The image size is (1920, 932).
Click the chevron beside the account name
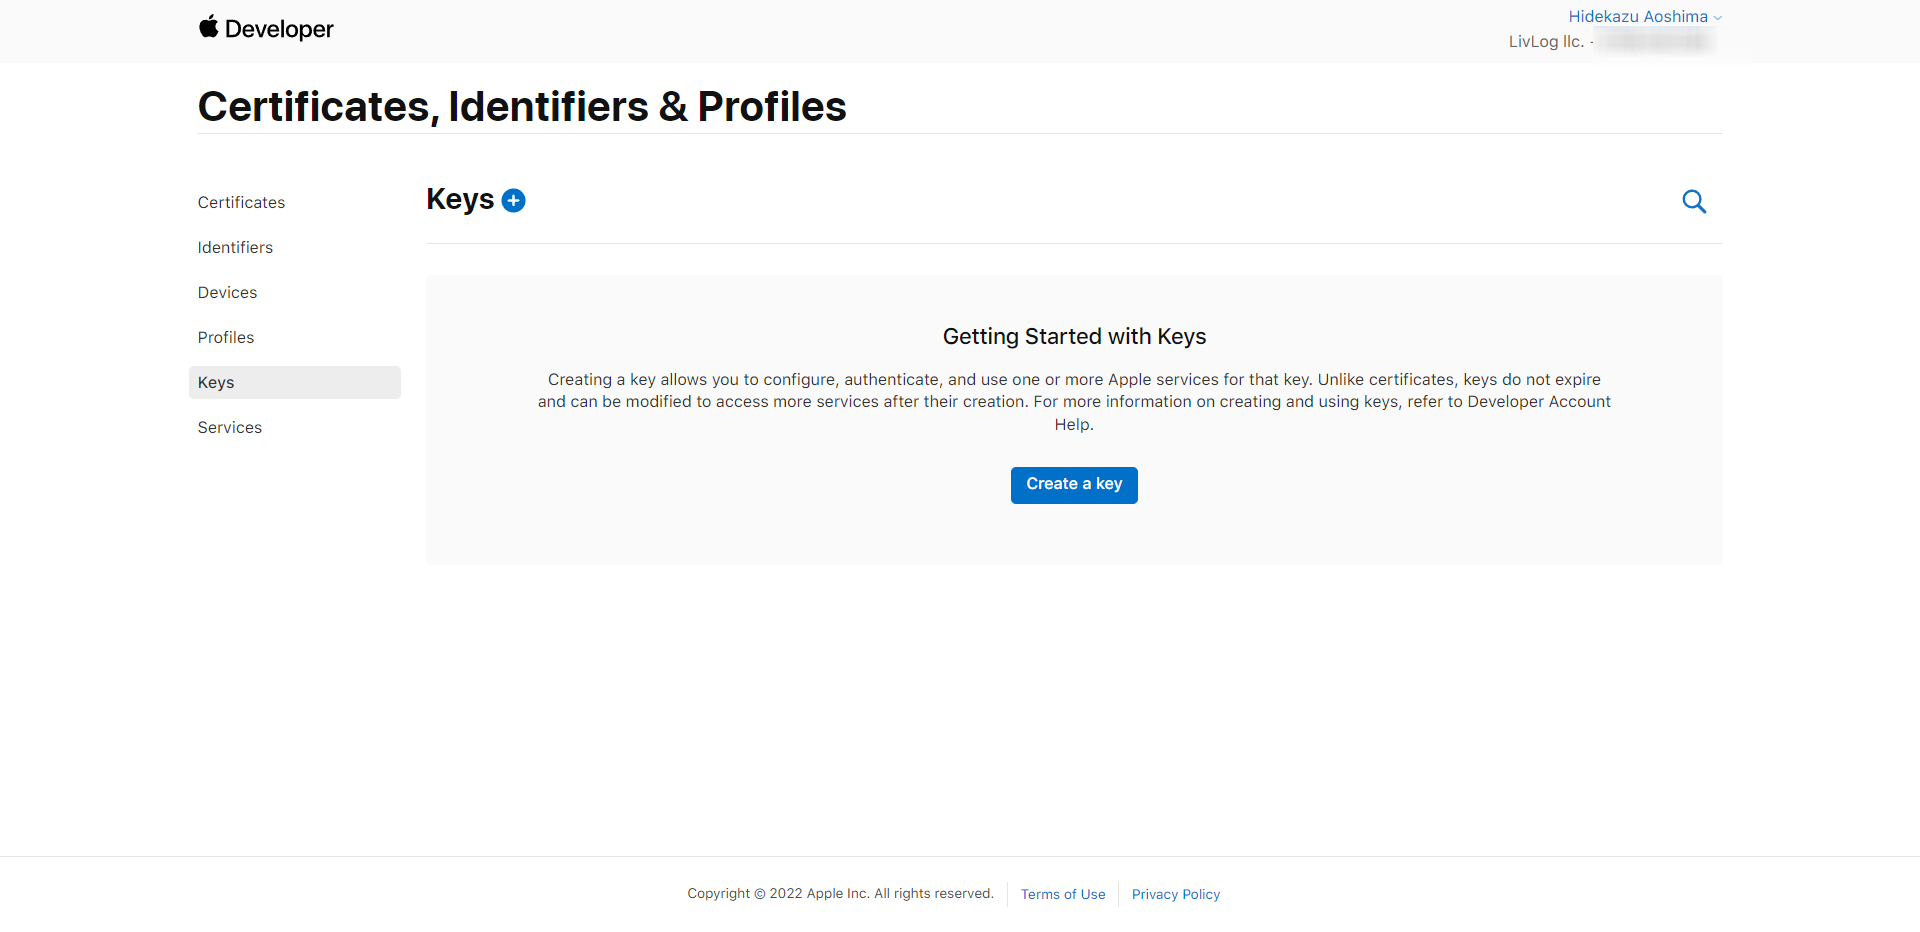tap(1717, 18)
